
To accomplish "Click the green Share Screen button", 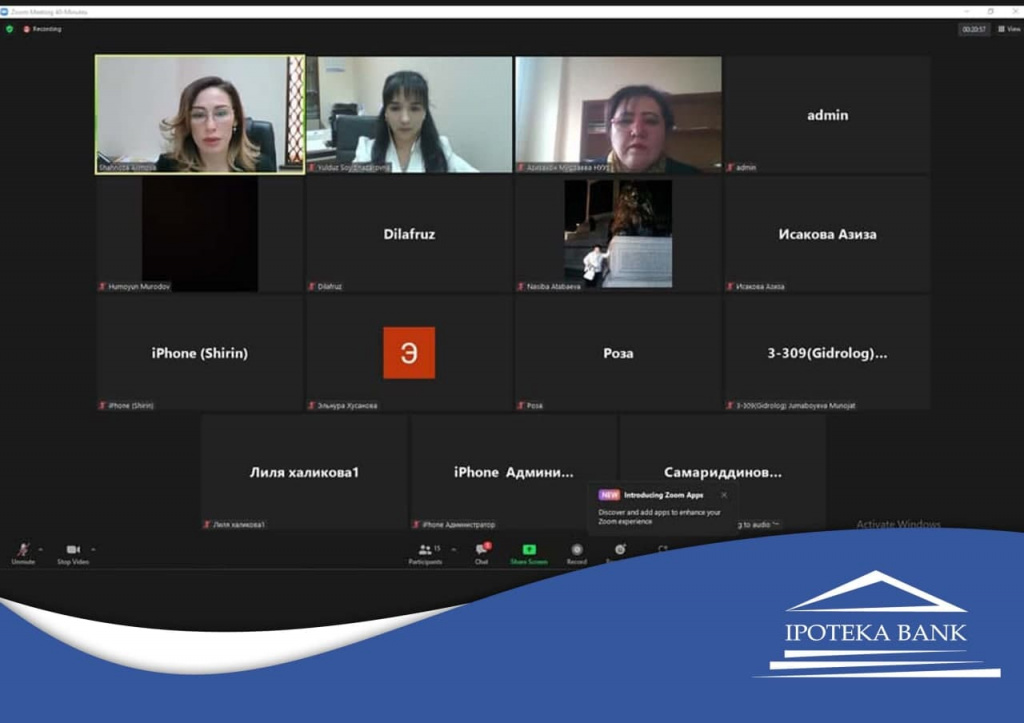I will 529,551.
